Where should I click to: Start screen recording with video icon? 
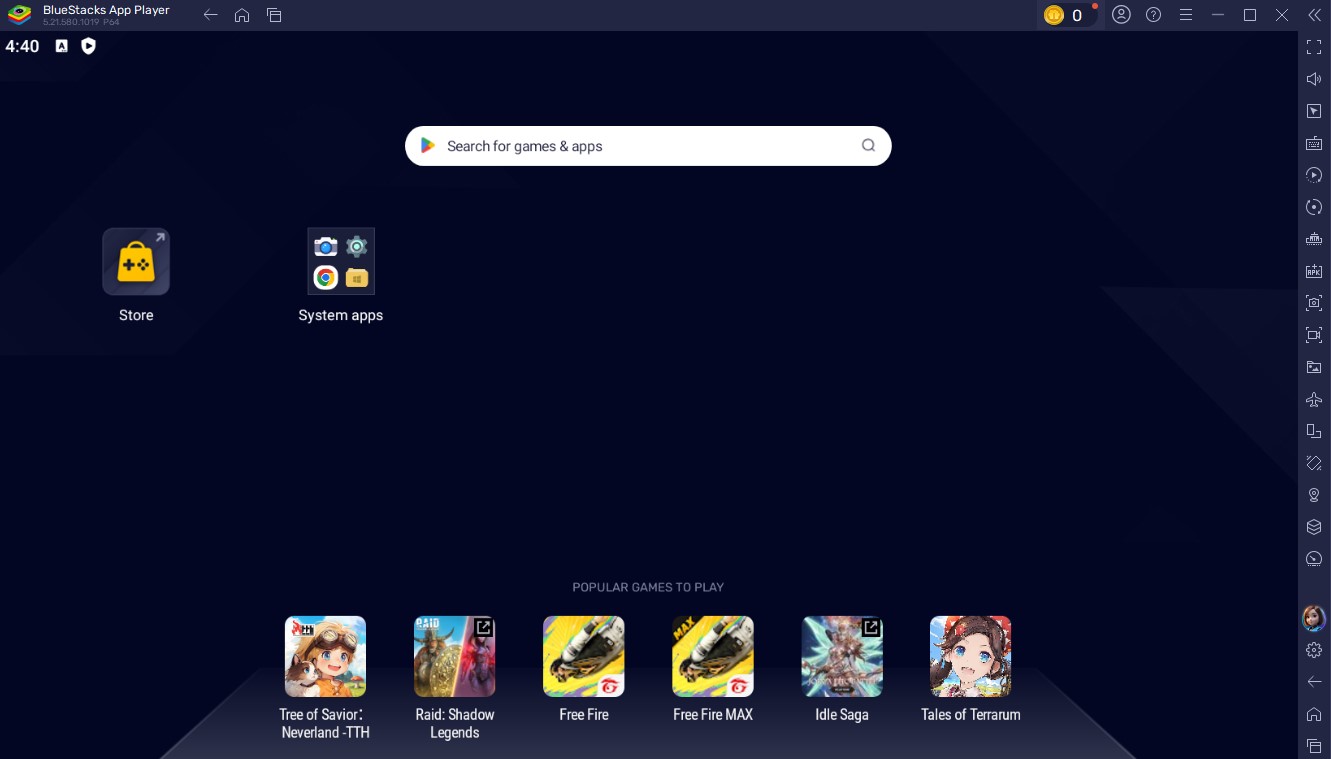1314,335
